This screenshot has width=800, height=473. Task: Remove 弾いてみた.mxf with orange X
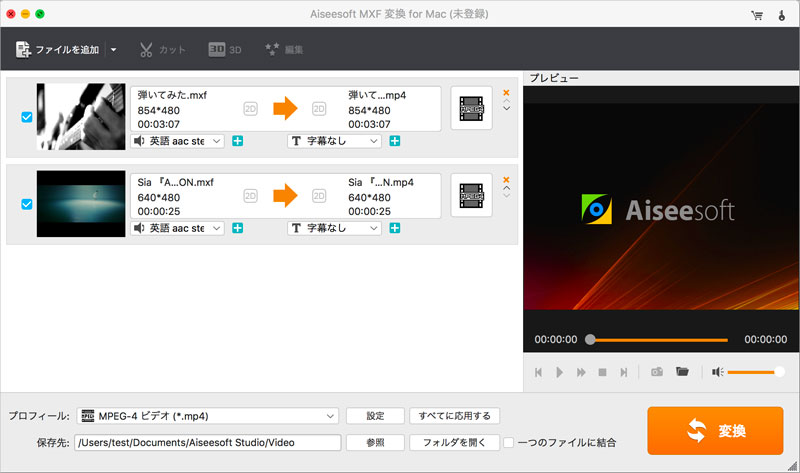click(506, 92)
